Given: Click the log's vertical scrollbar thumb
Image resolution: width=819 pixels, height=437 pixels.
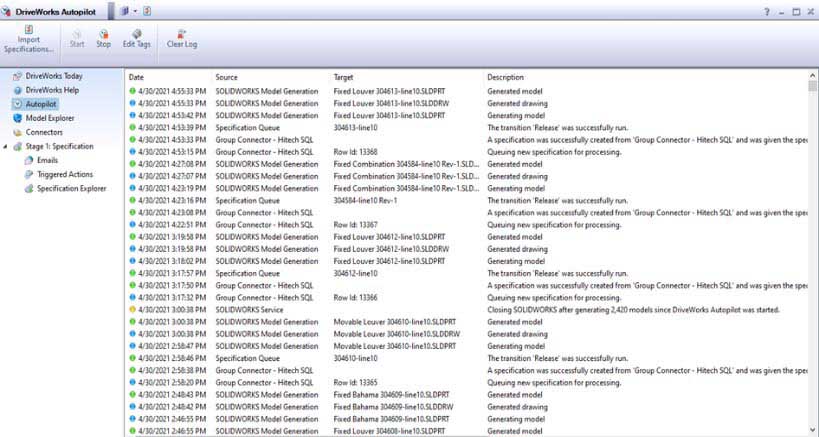Looking at the screenshot, I should point(812,86).
